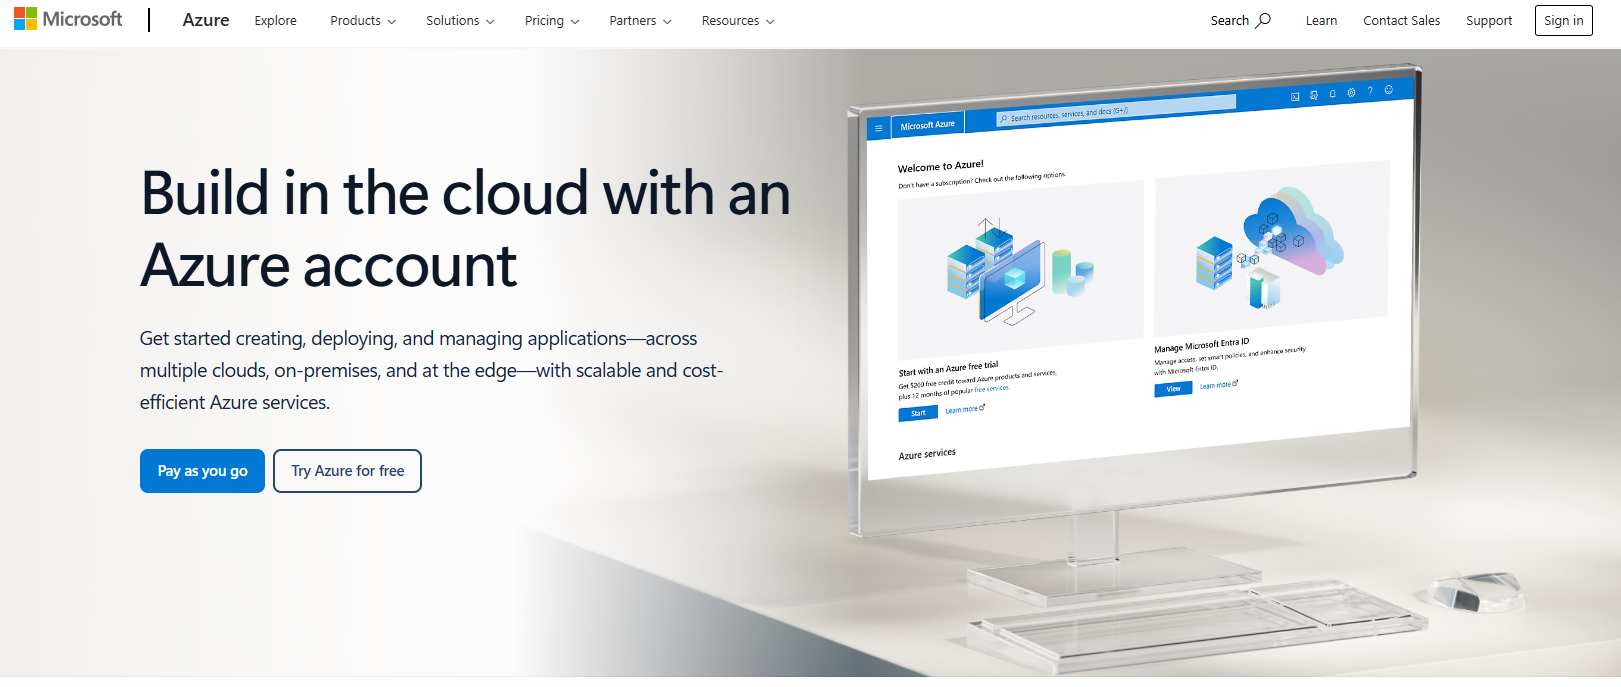Open the Support link
Screen dimensions: 1621x687
point(1489,21)
